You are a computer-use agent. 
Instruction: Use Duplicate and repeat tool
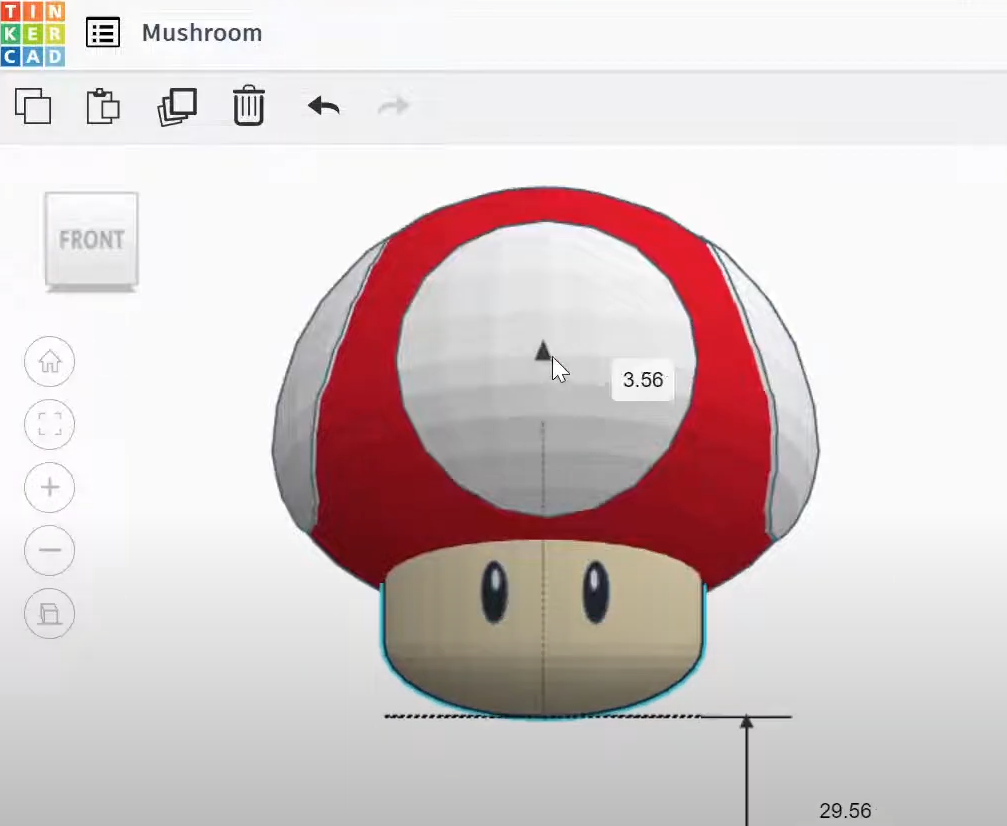point(175,107)
